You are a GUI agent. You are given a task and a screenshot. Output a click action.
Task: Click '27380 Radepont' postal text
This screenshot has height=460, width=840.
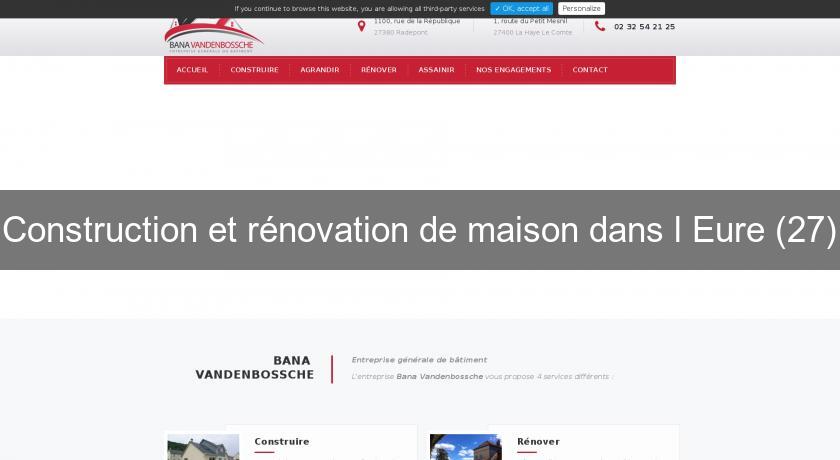coord(401,33)
